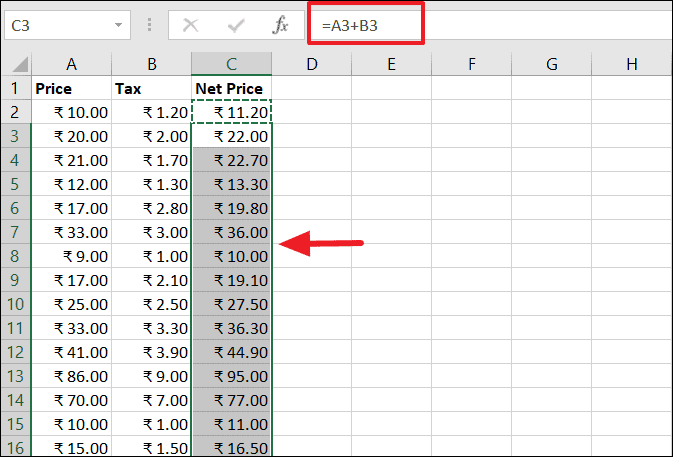Click cell A8 showing ₹ 9.00
Image resolution: width=673 pixels, height=457 pixels.
coord(71,256)
